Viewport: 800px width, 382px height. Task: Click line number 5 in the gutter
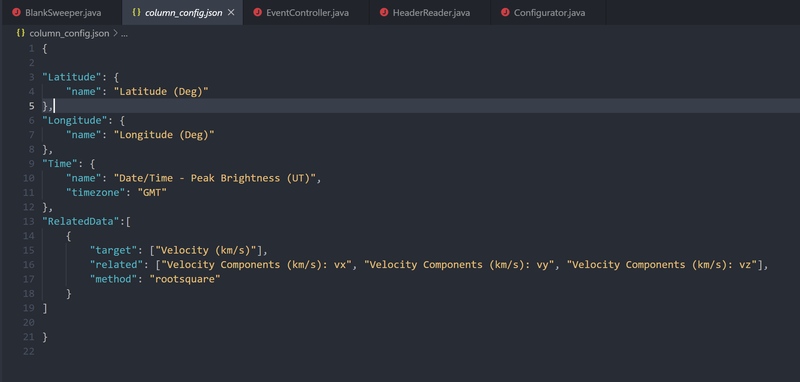click(32, 106)
